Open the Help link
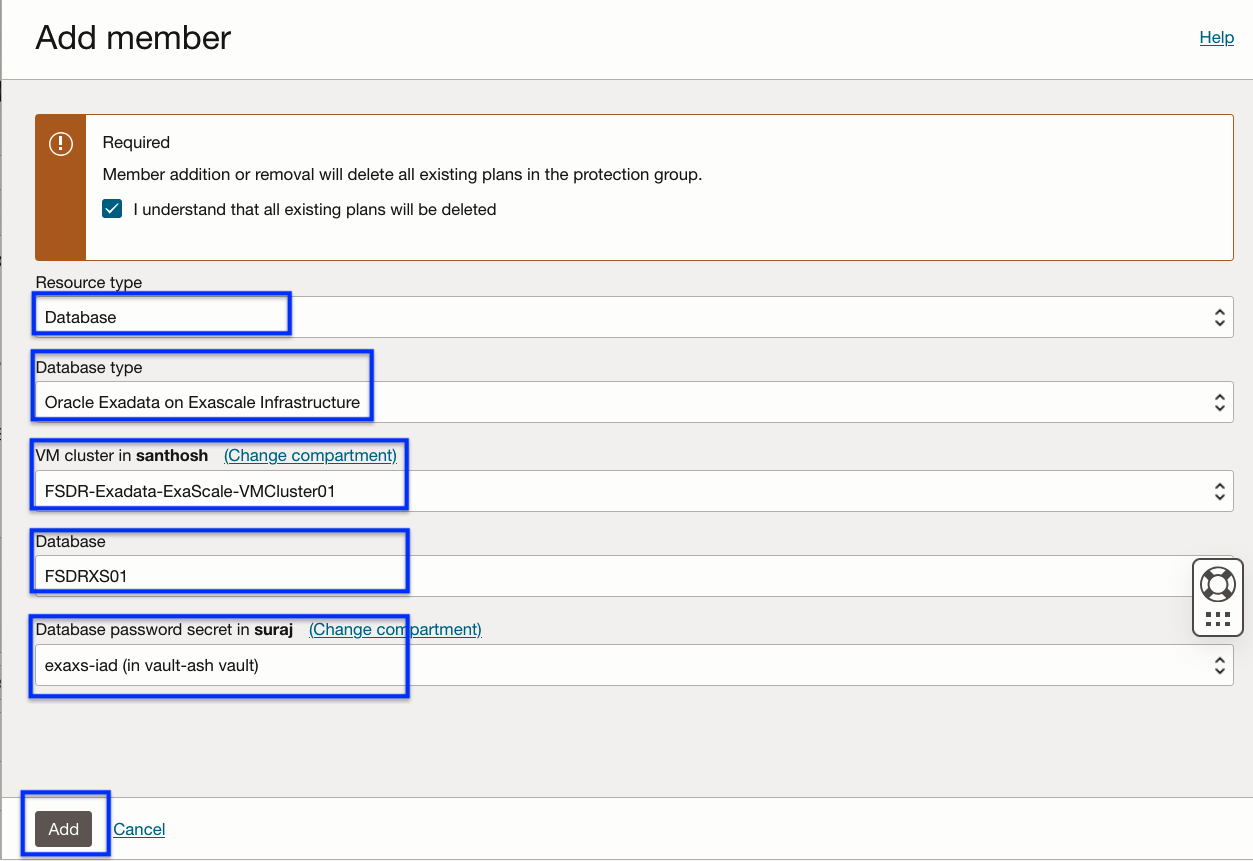1253x861 pixels. pos(1216,37)
